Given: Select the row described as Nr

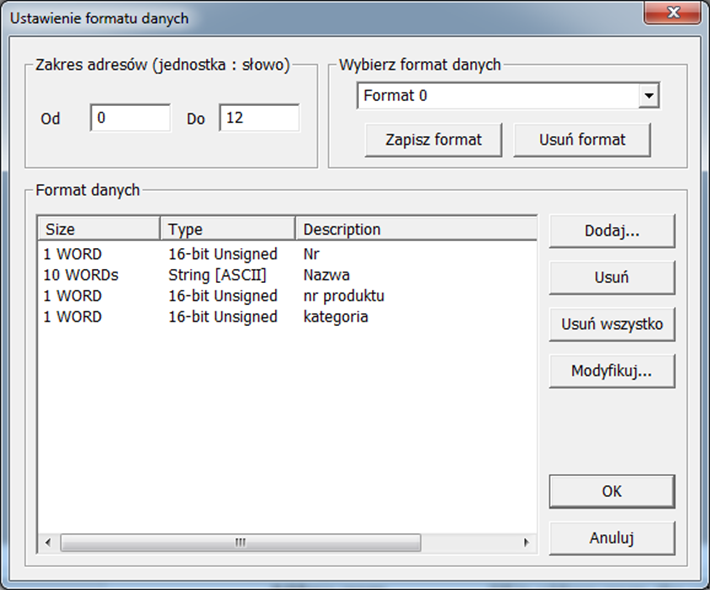Looking at the screenshot, I should [x=288, y=254].
